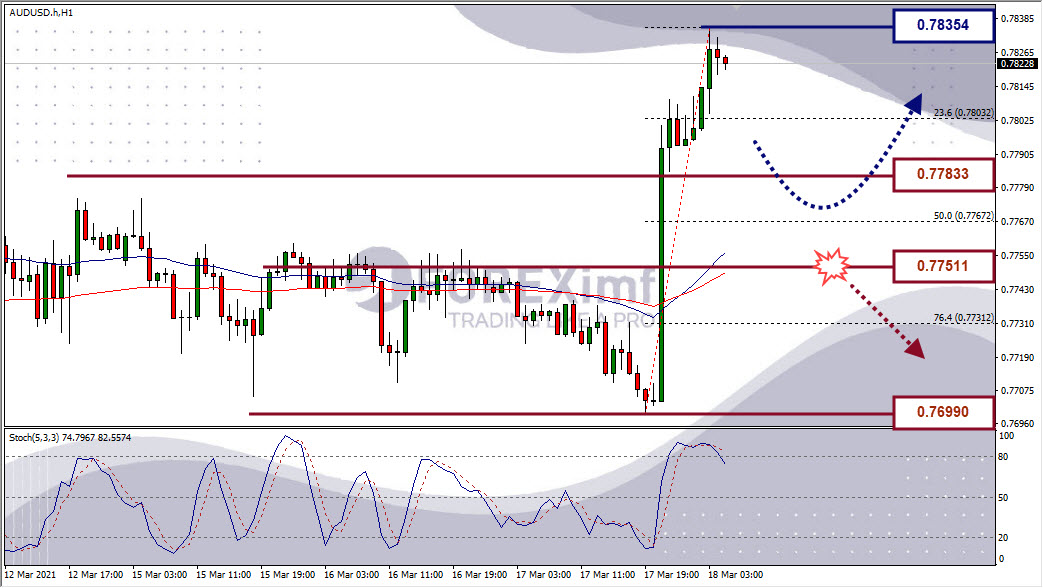This screenshot has height=588, width=1043.
Task: Click the stochastic 0 scale value
Action: coord(1002,559)
